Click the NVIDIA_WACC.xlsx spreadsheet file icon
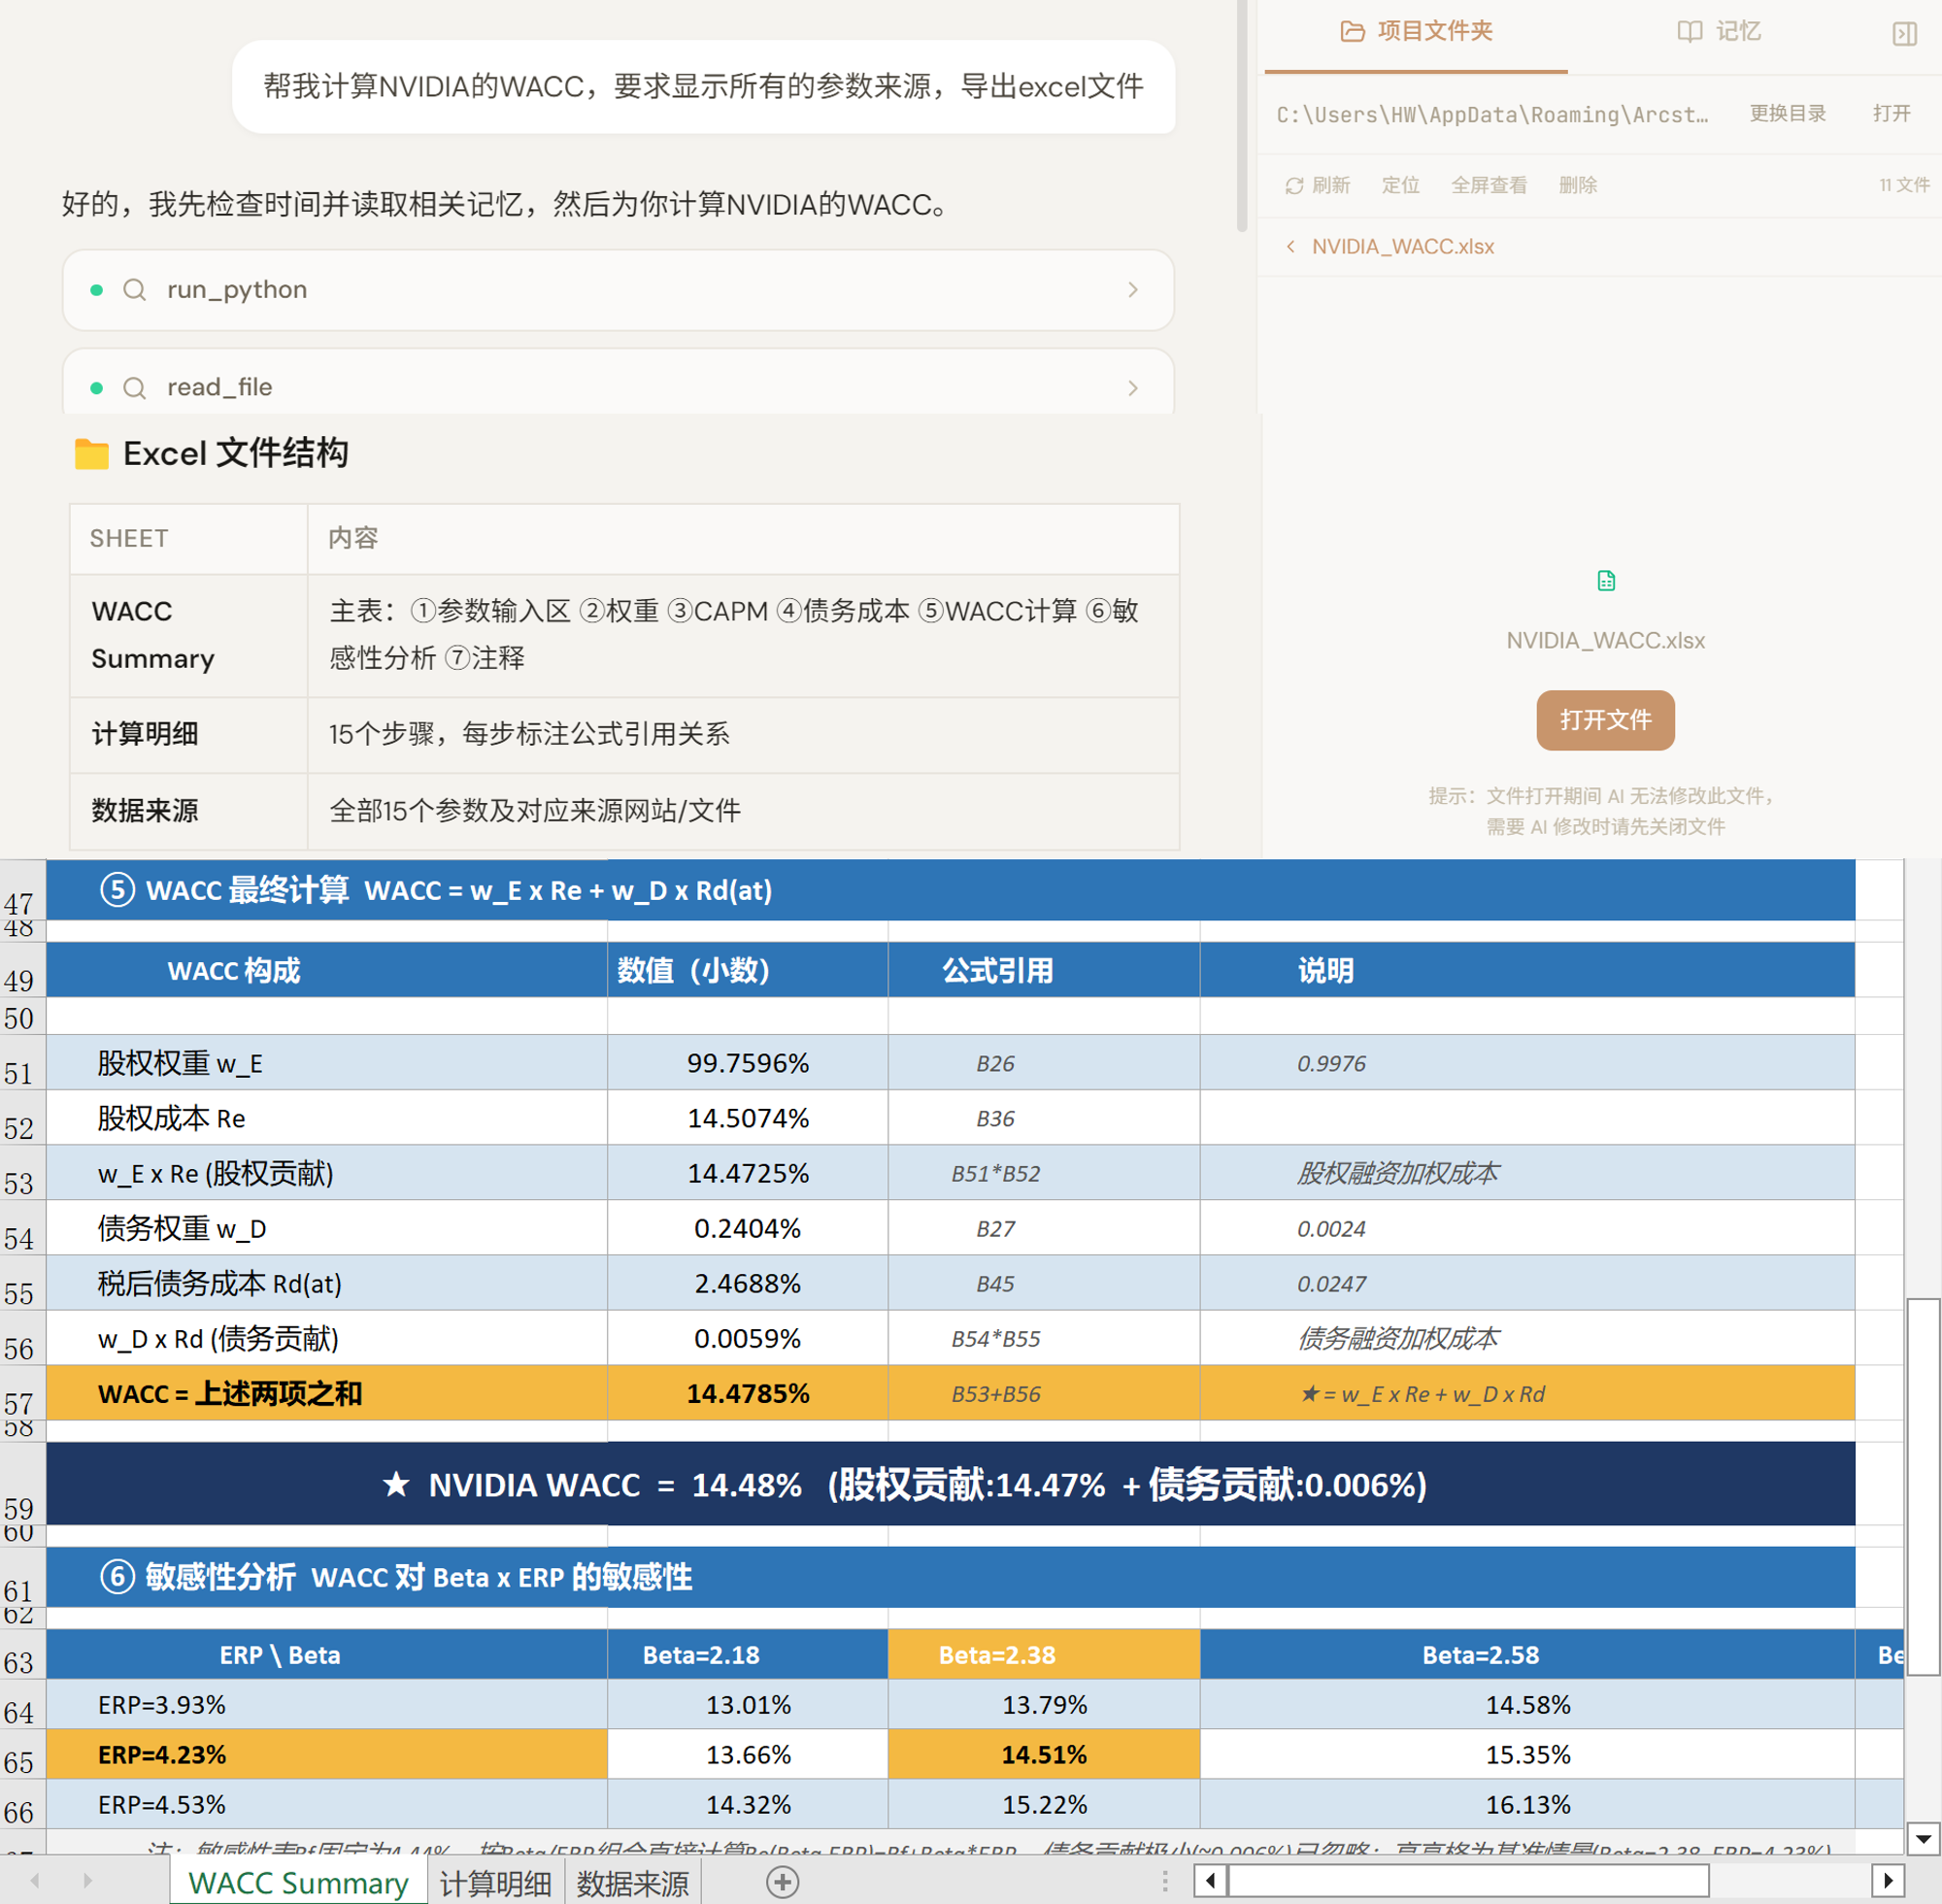The width and height of the screenshot is (1942, 1904). pos(1605,580)
